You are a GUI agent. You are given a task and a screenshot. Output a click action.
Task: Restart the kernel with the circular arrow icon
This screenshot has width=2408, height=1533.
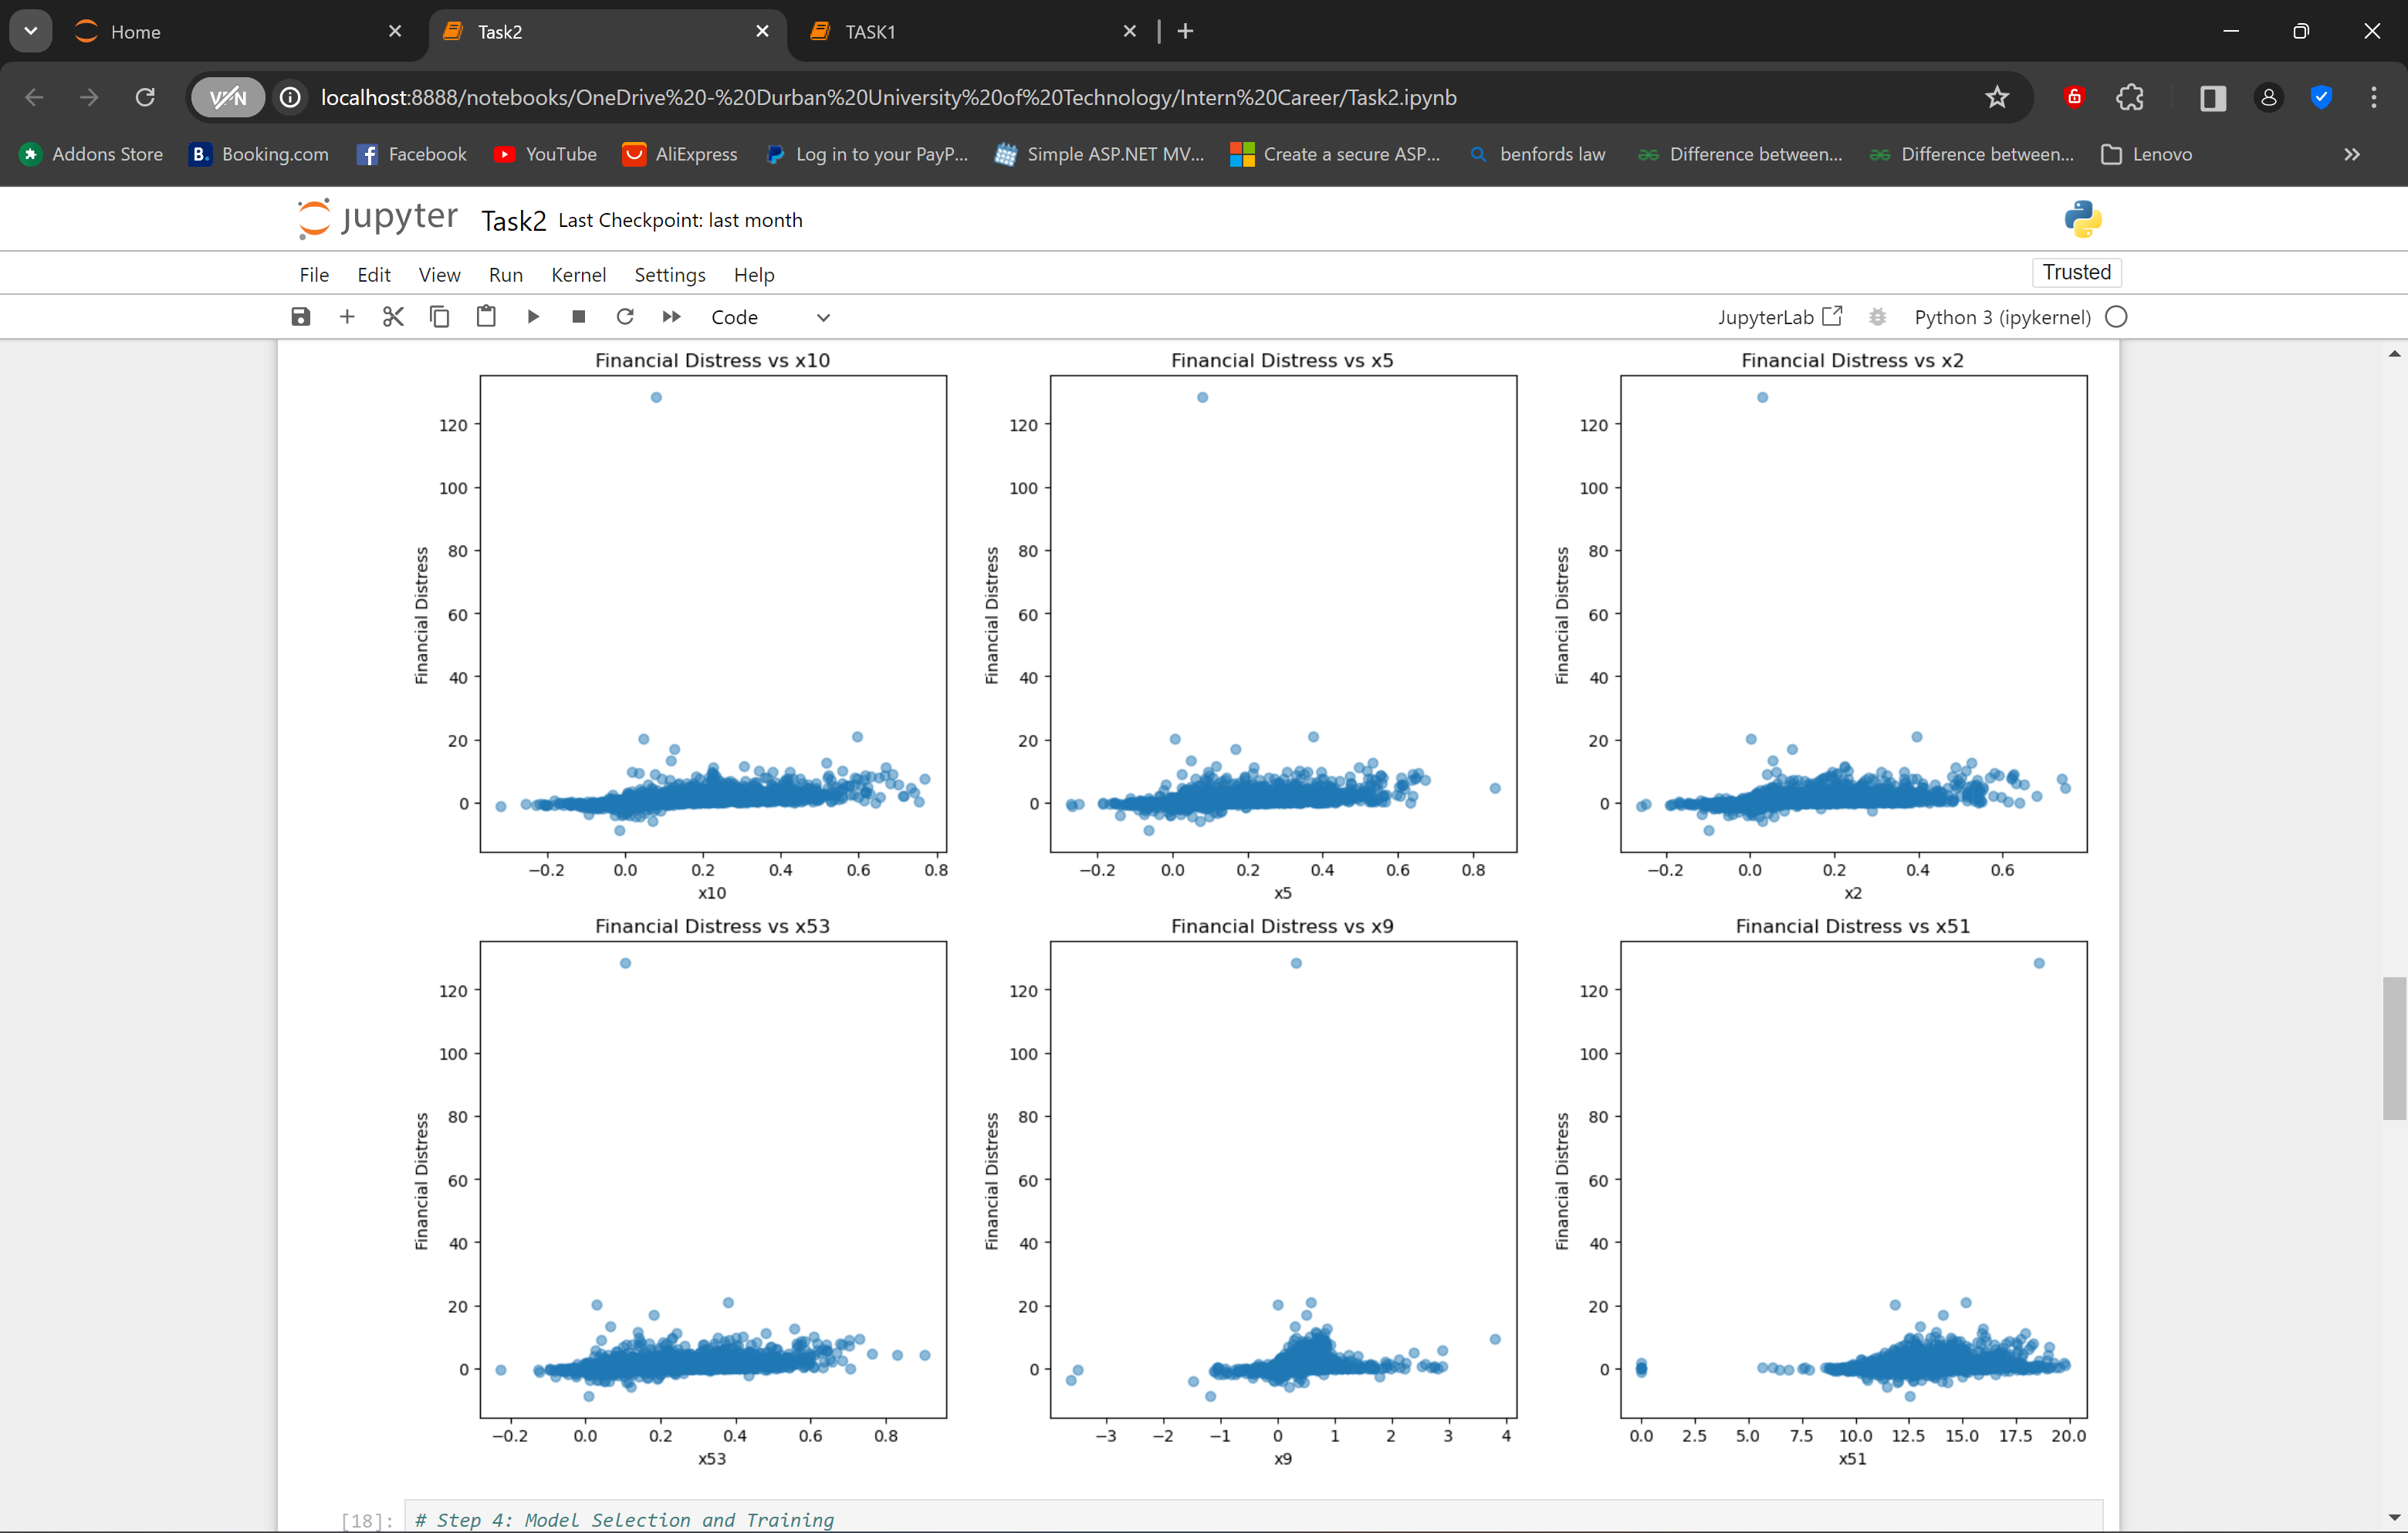[x=625, y=317]
